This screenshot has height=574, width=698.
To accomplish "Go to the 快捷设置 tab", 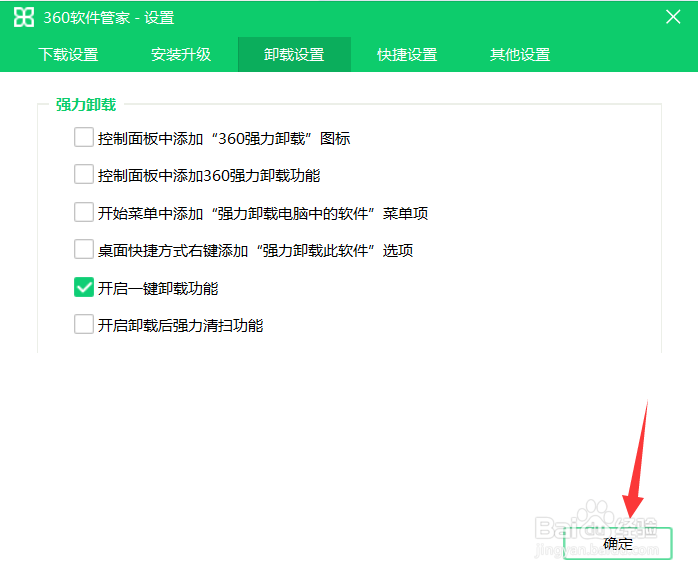I will pyautogui.click(x=407, y=54).
